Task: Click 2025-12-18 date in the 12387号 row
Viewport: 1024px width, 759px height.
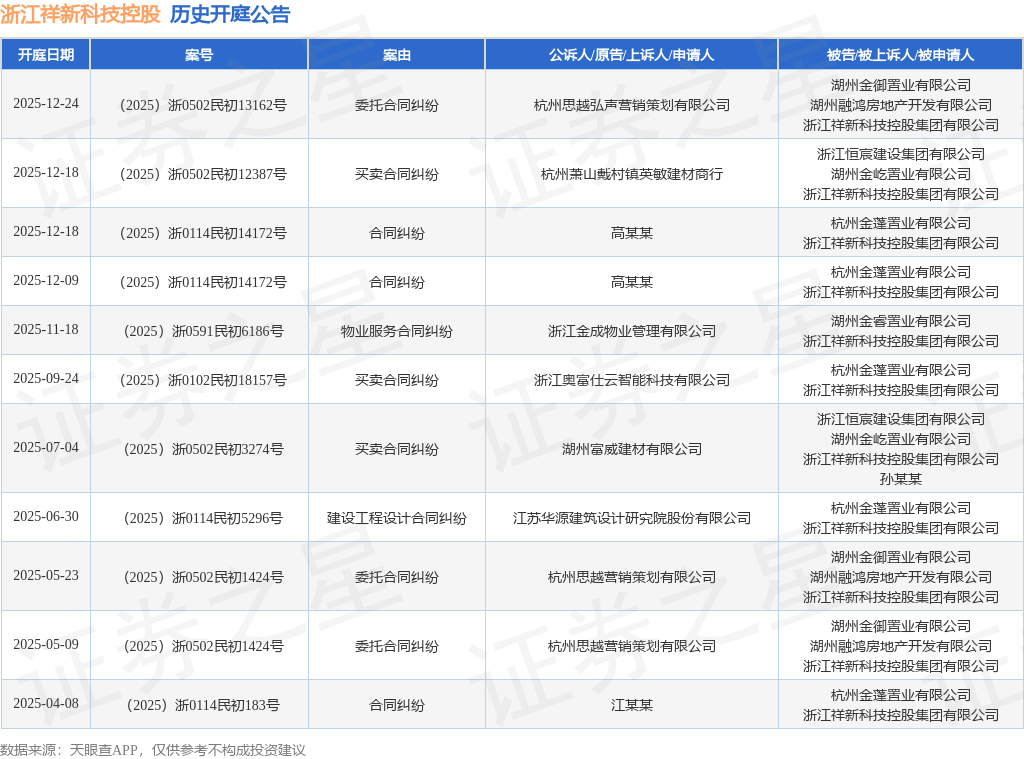Action: click(46, 172)
